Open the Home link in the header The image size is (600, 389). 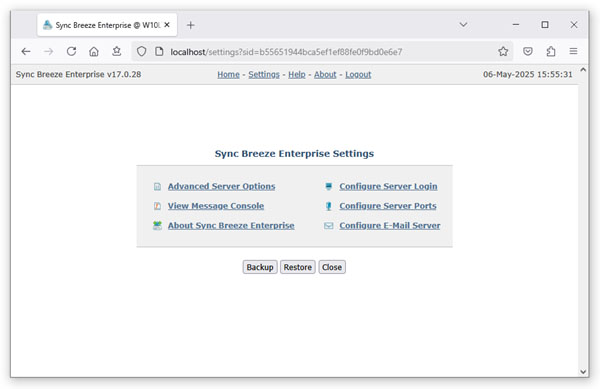coord(228,75)
